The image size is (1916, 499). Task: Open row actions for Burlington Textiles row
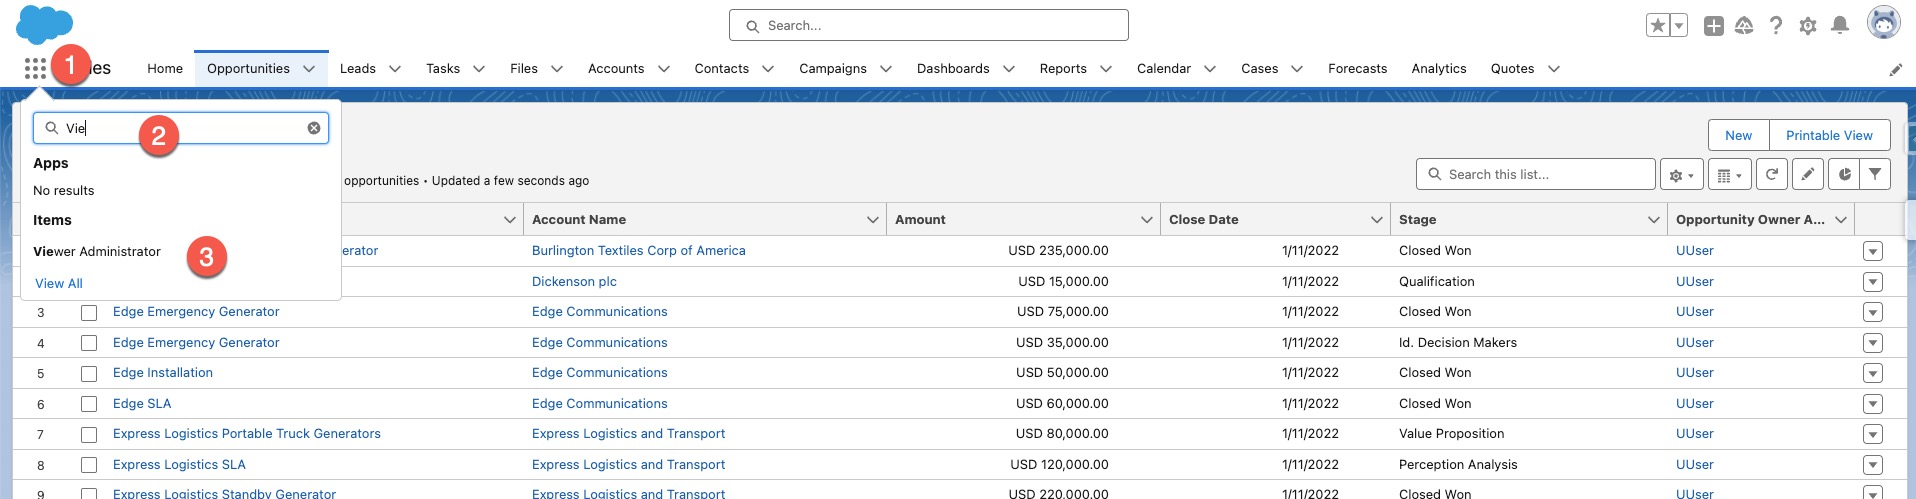coord(1873,251)
